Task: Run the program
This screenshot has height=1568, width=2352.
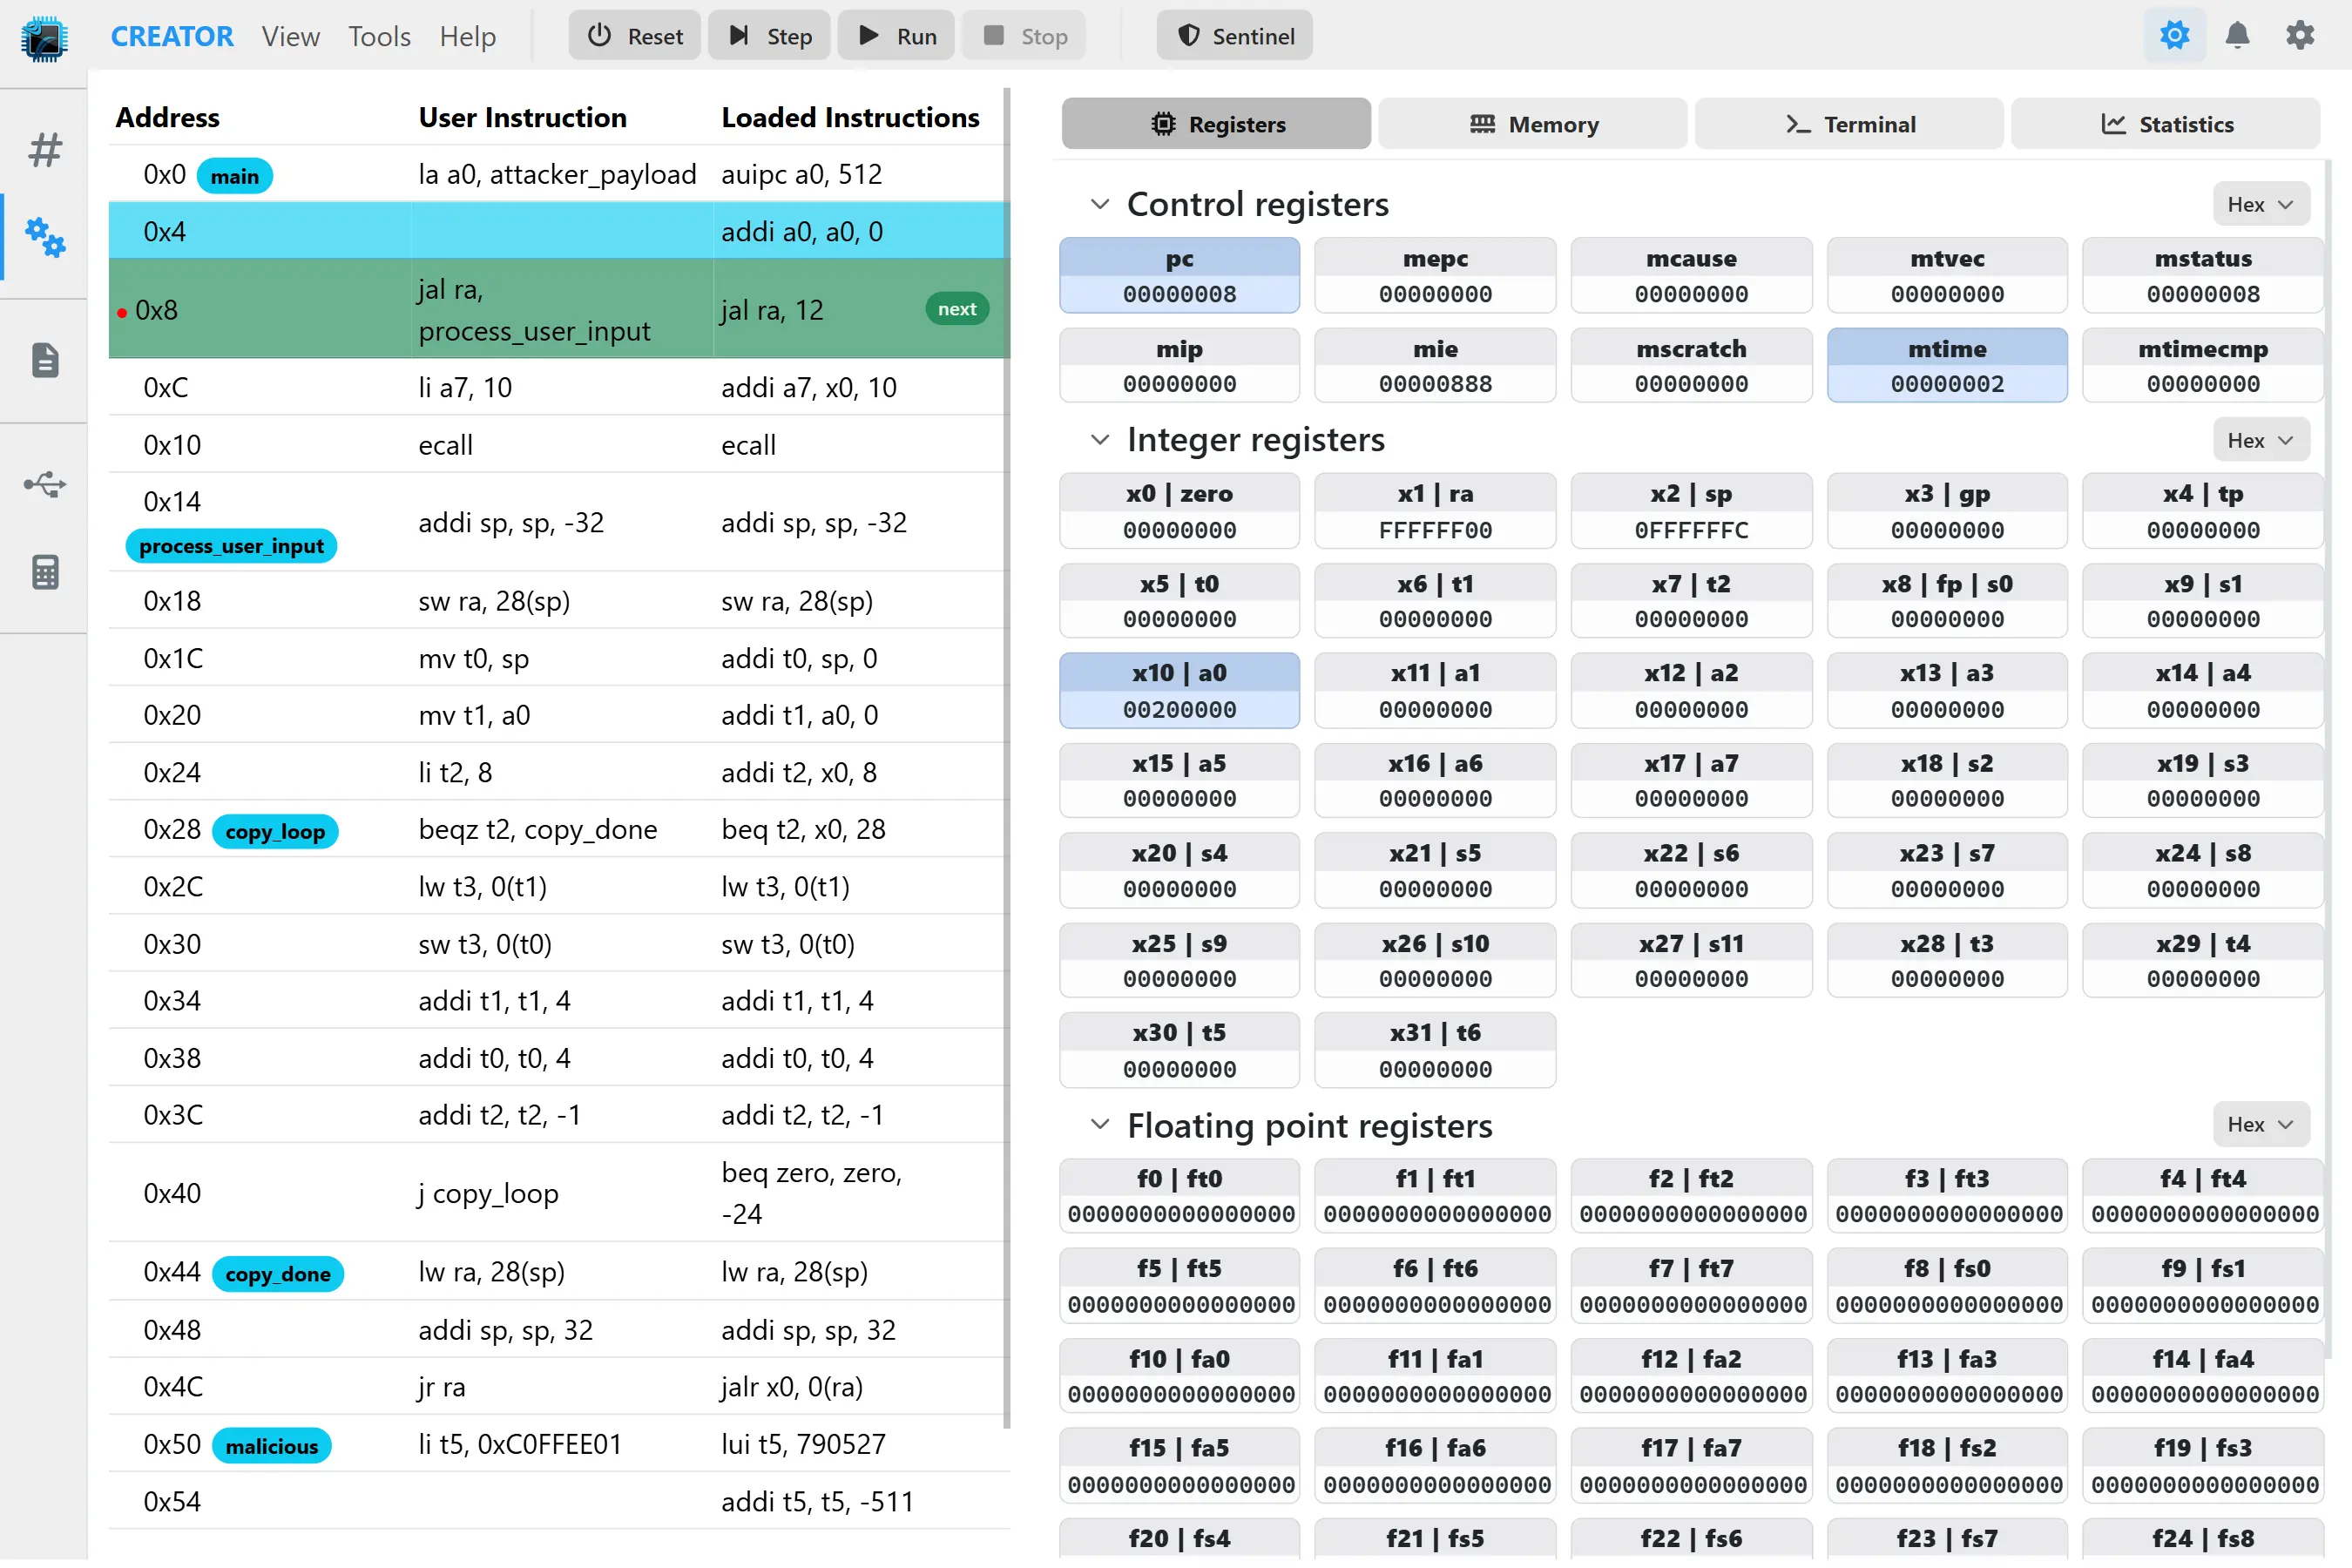Action: [896, 36]
